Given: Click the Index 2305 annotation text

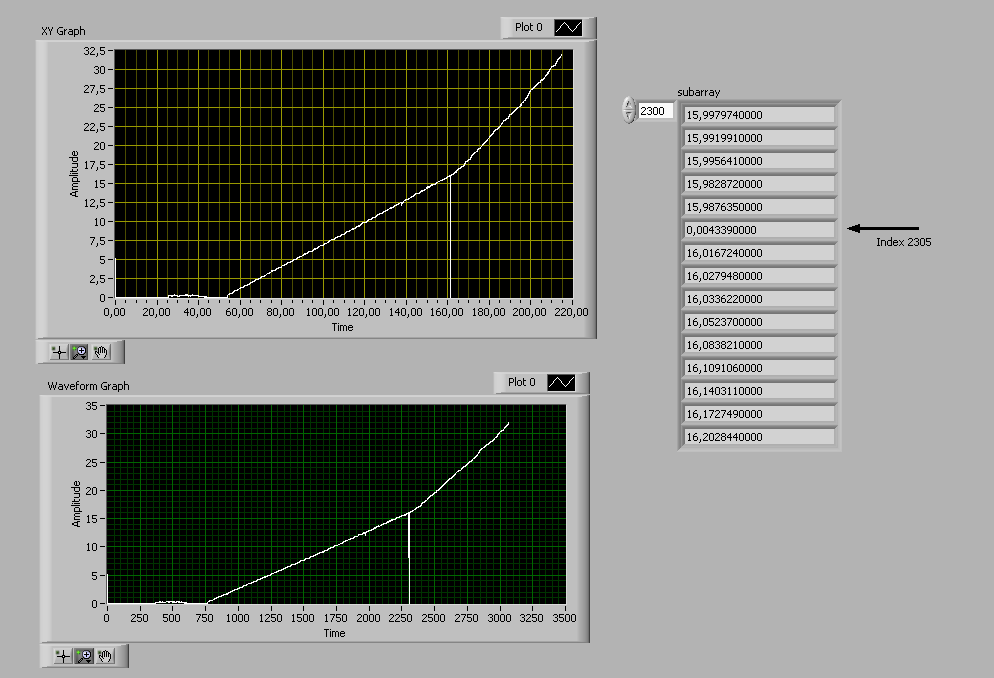Looking at the screenshot, I should click(x=903, y=242).
